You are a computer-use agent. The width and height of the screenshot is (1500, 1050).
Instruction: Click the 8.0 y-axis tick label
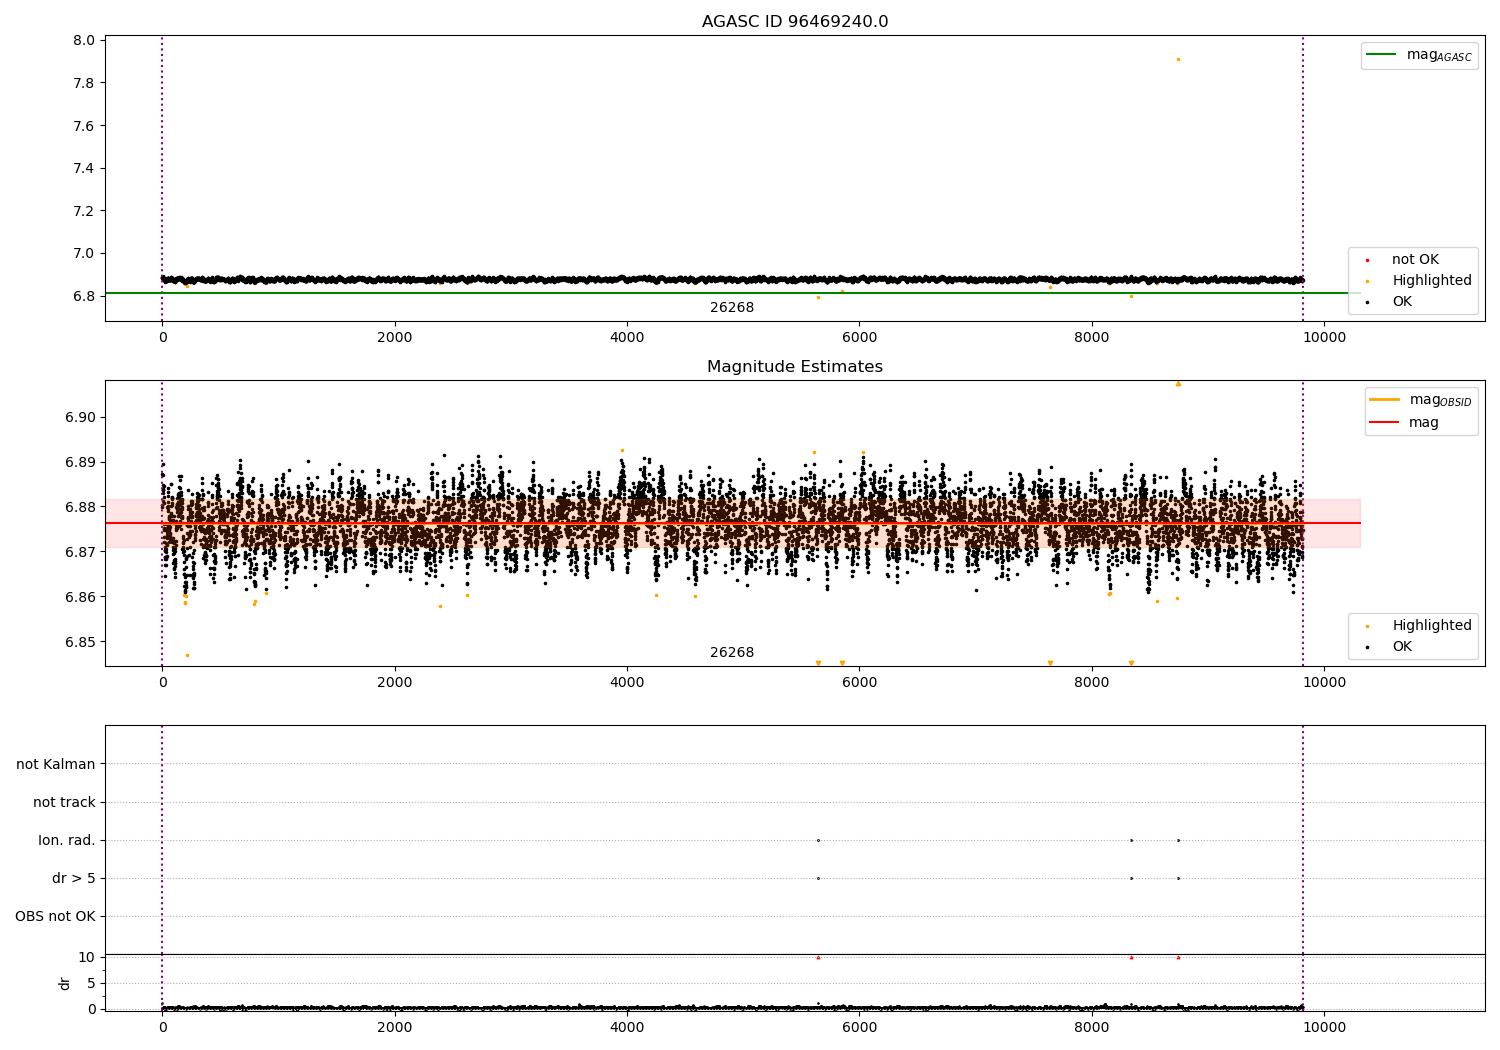tap(84, 41)
